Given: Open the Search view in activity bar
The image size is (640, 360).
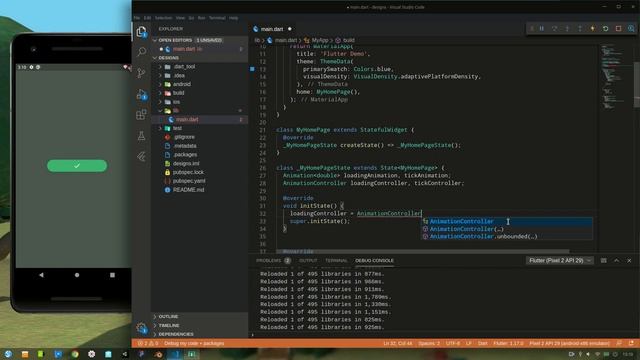Looking at the screenshot, I should point(141,51).
